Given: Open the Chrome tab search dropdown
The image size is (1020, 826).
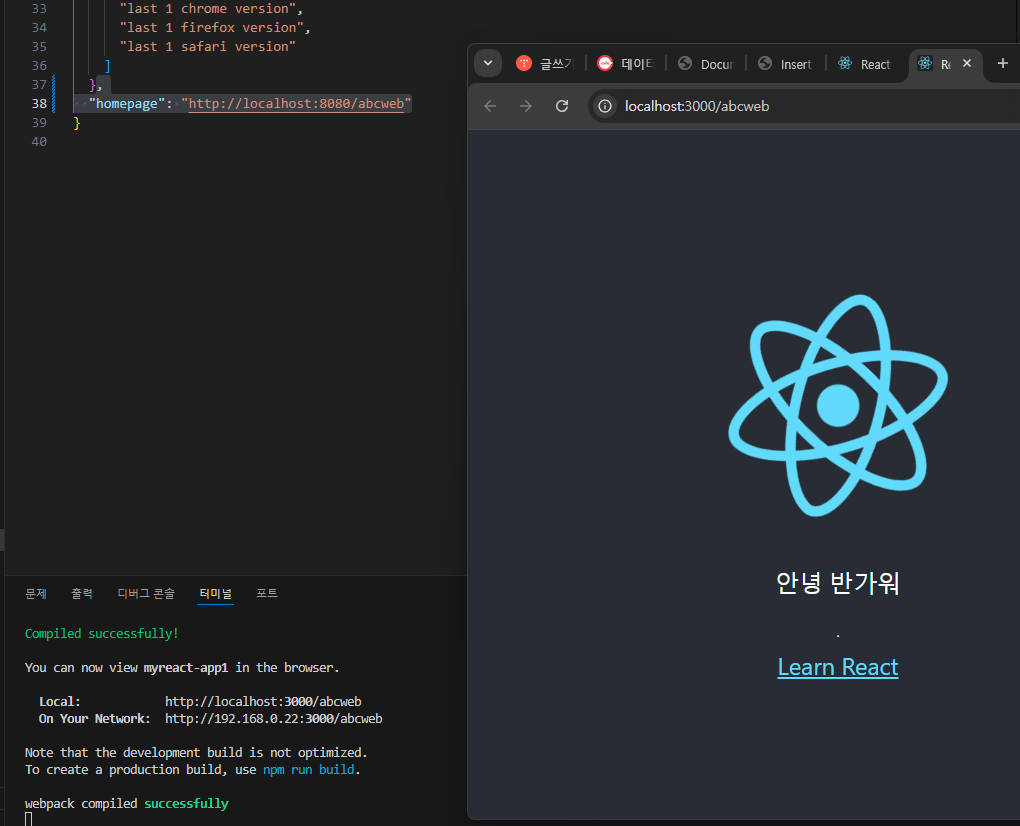Looking at the screenshot, I should 487,63.
